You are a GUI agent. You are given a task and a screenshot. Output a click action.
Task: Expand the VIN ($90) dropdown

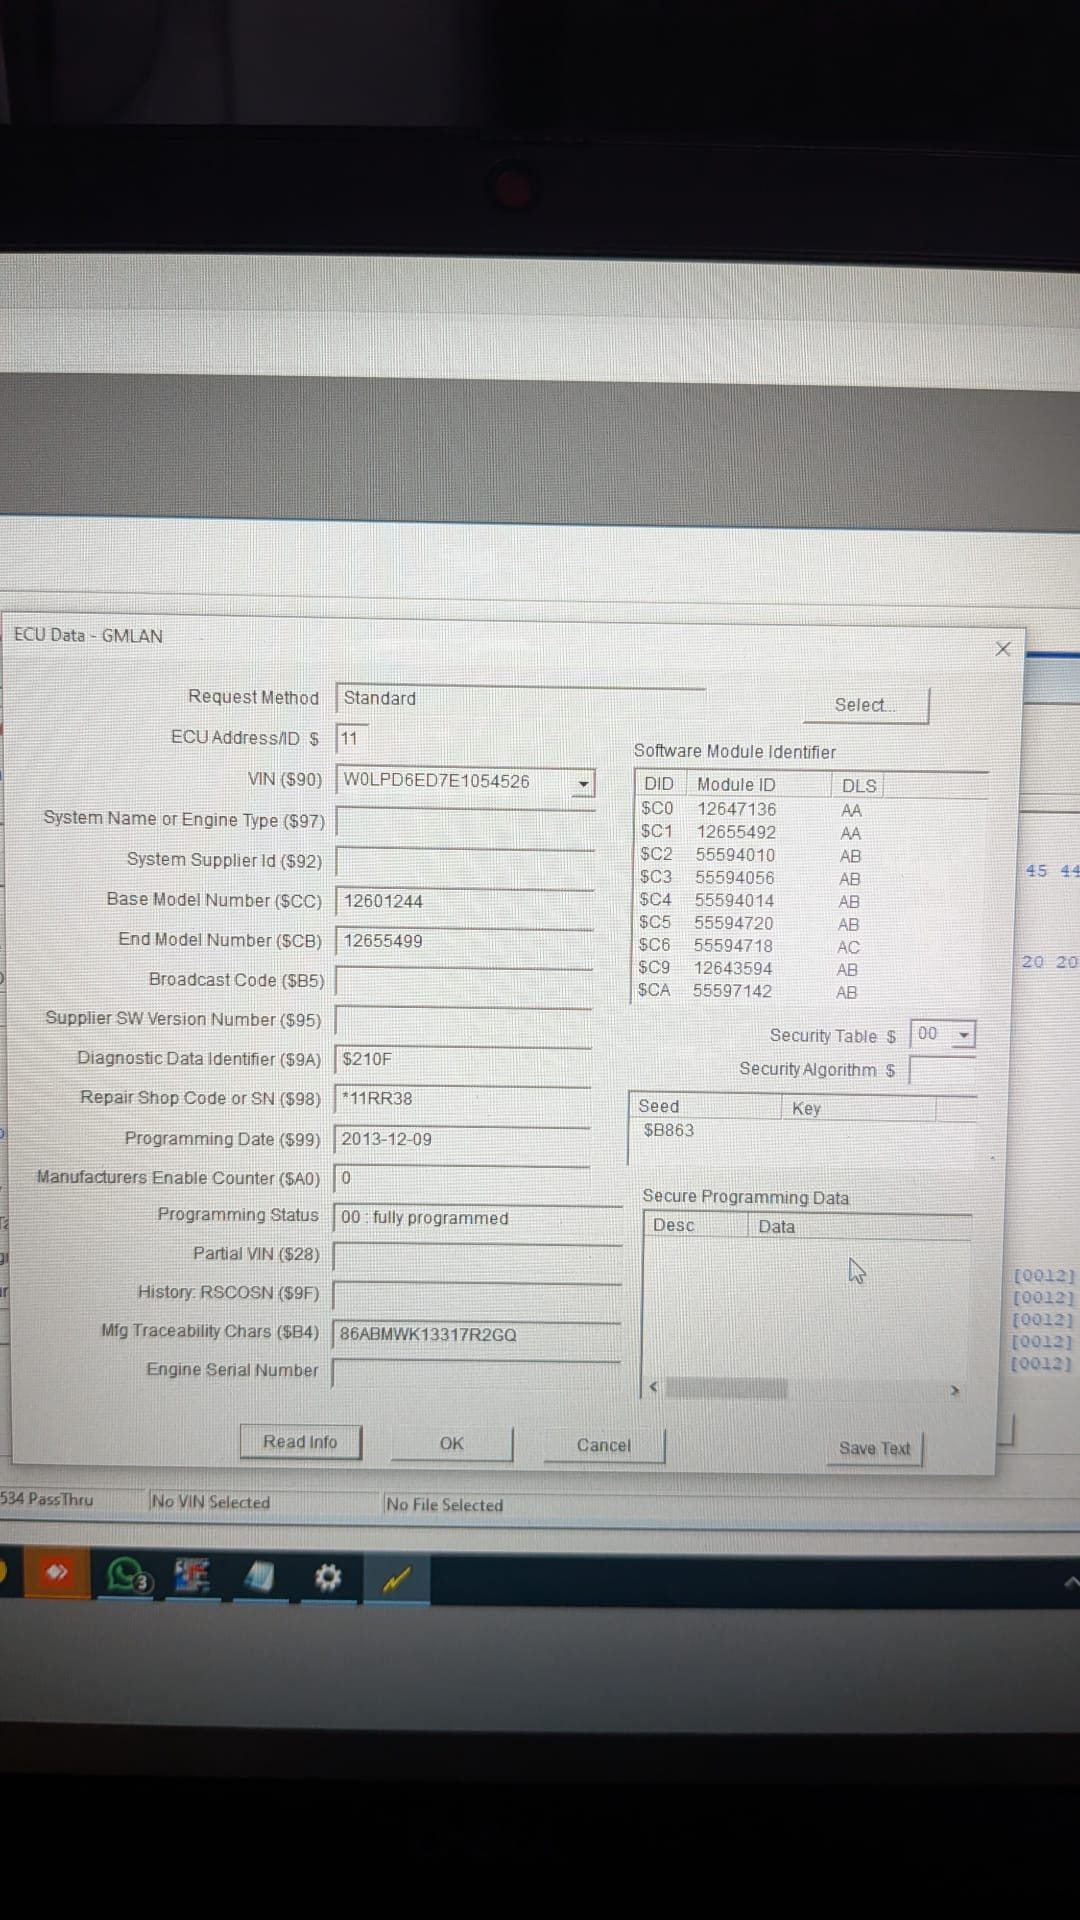coord(583,783)
